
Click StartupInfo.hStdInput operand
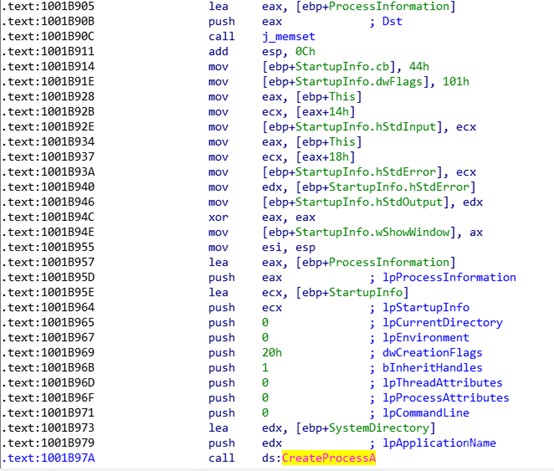pyautogui.click(x=366, y=127)
